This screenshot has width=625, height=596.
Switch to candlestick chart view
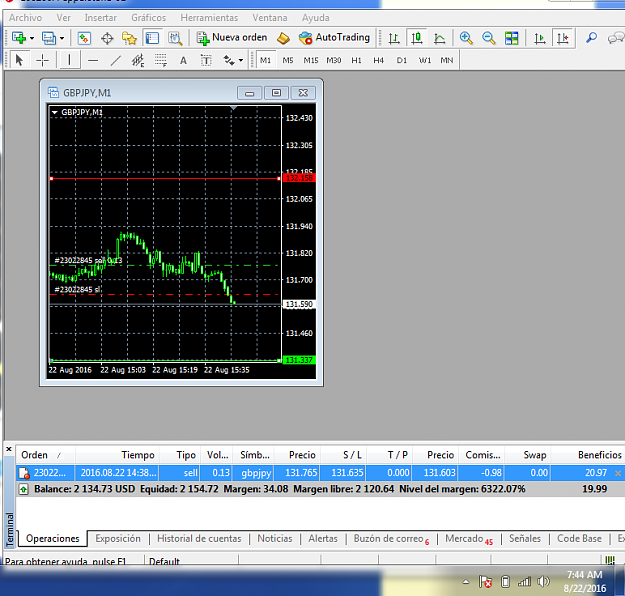(x=417, y=38)
